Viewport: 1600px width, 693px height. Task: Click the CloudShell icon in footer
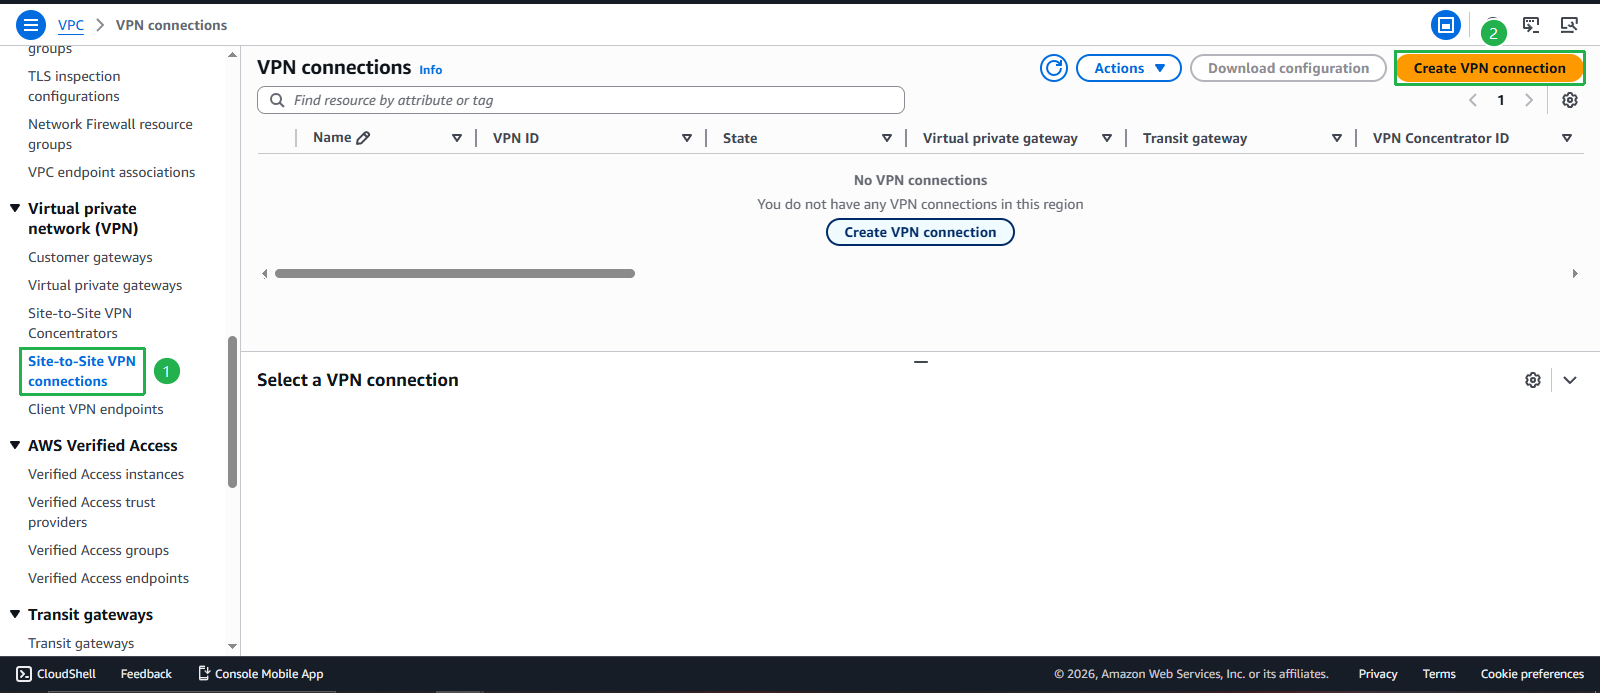click(x=24, y=674)
